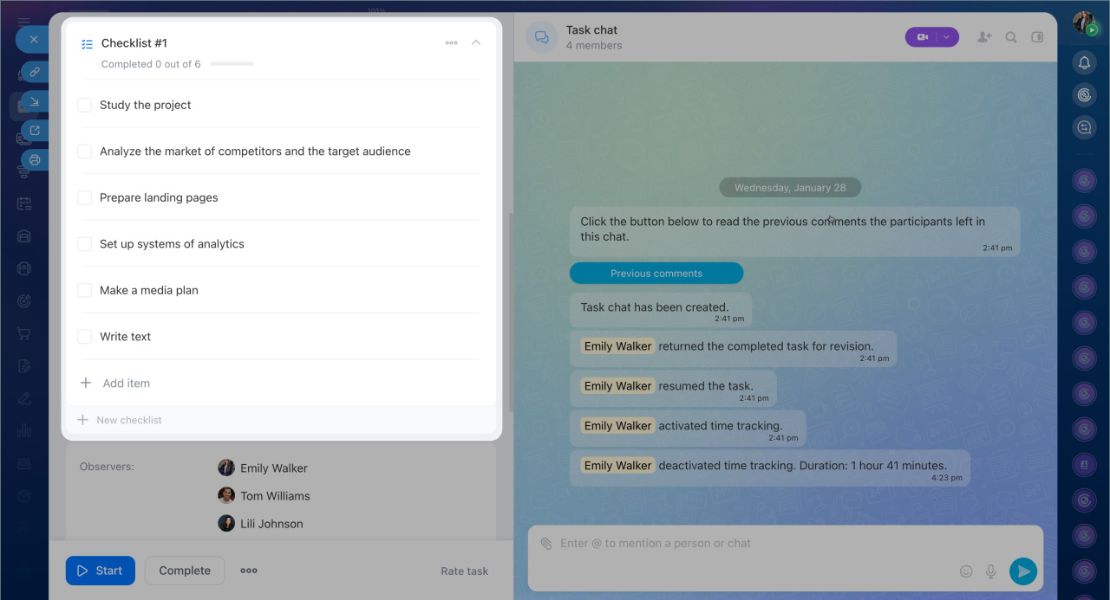
Task: Copy the task link with the chain icon
Action: tap(34, 72)
